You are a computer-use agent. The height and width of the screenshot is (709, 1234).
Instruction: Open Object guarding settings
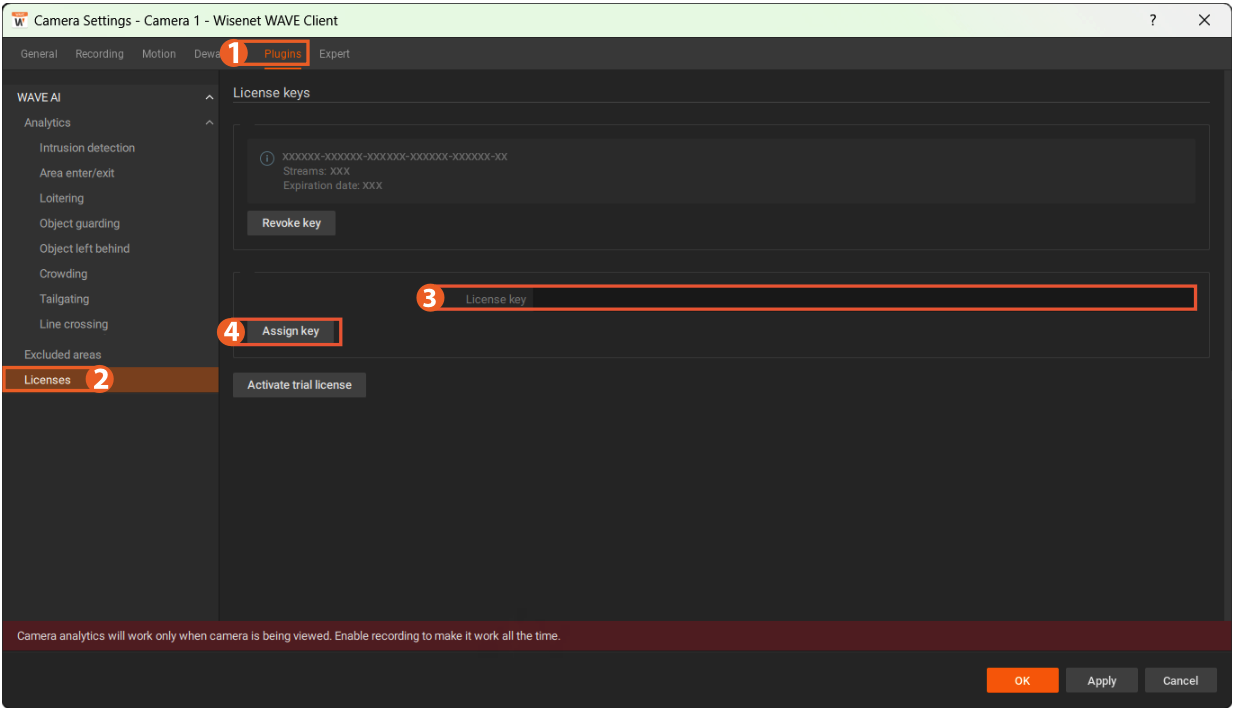pyautogui.click(x=79, y=223)
